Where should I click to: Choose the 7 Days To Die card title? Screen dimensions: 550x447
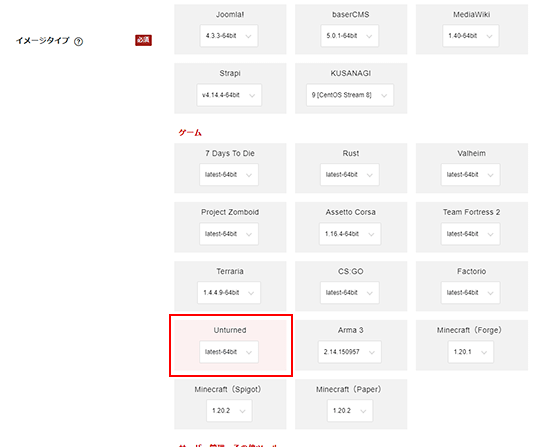(230, 153)
